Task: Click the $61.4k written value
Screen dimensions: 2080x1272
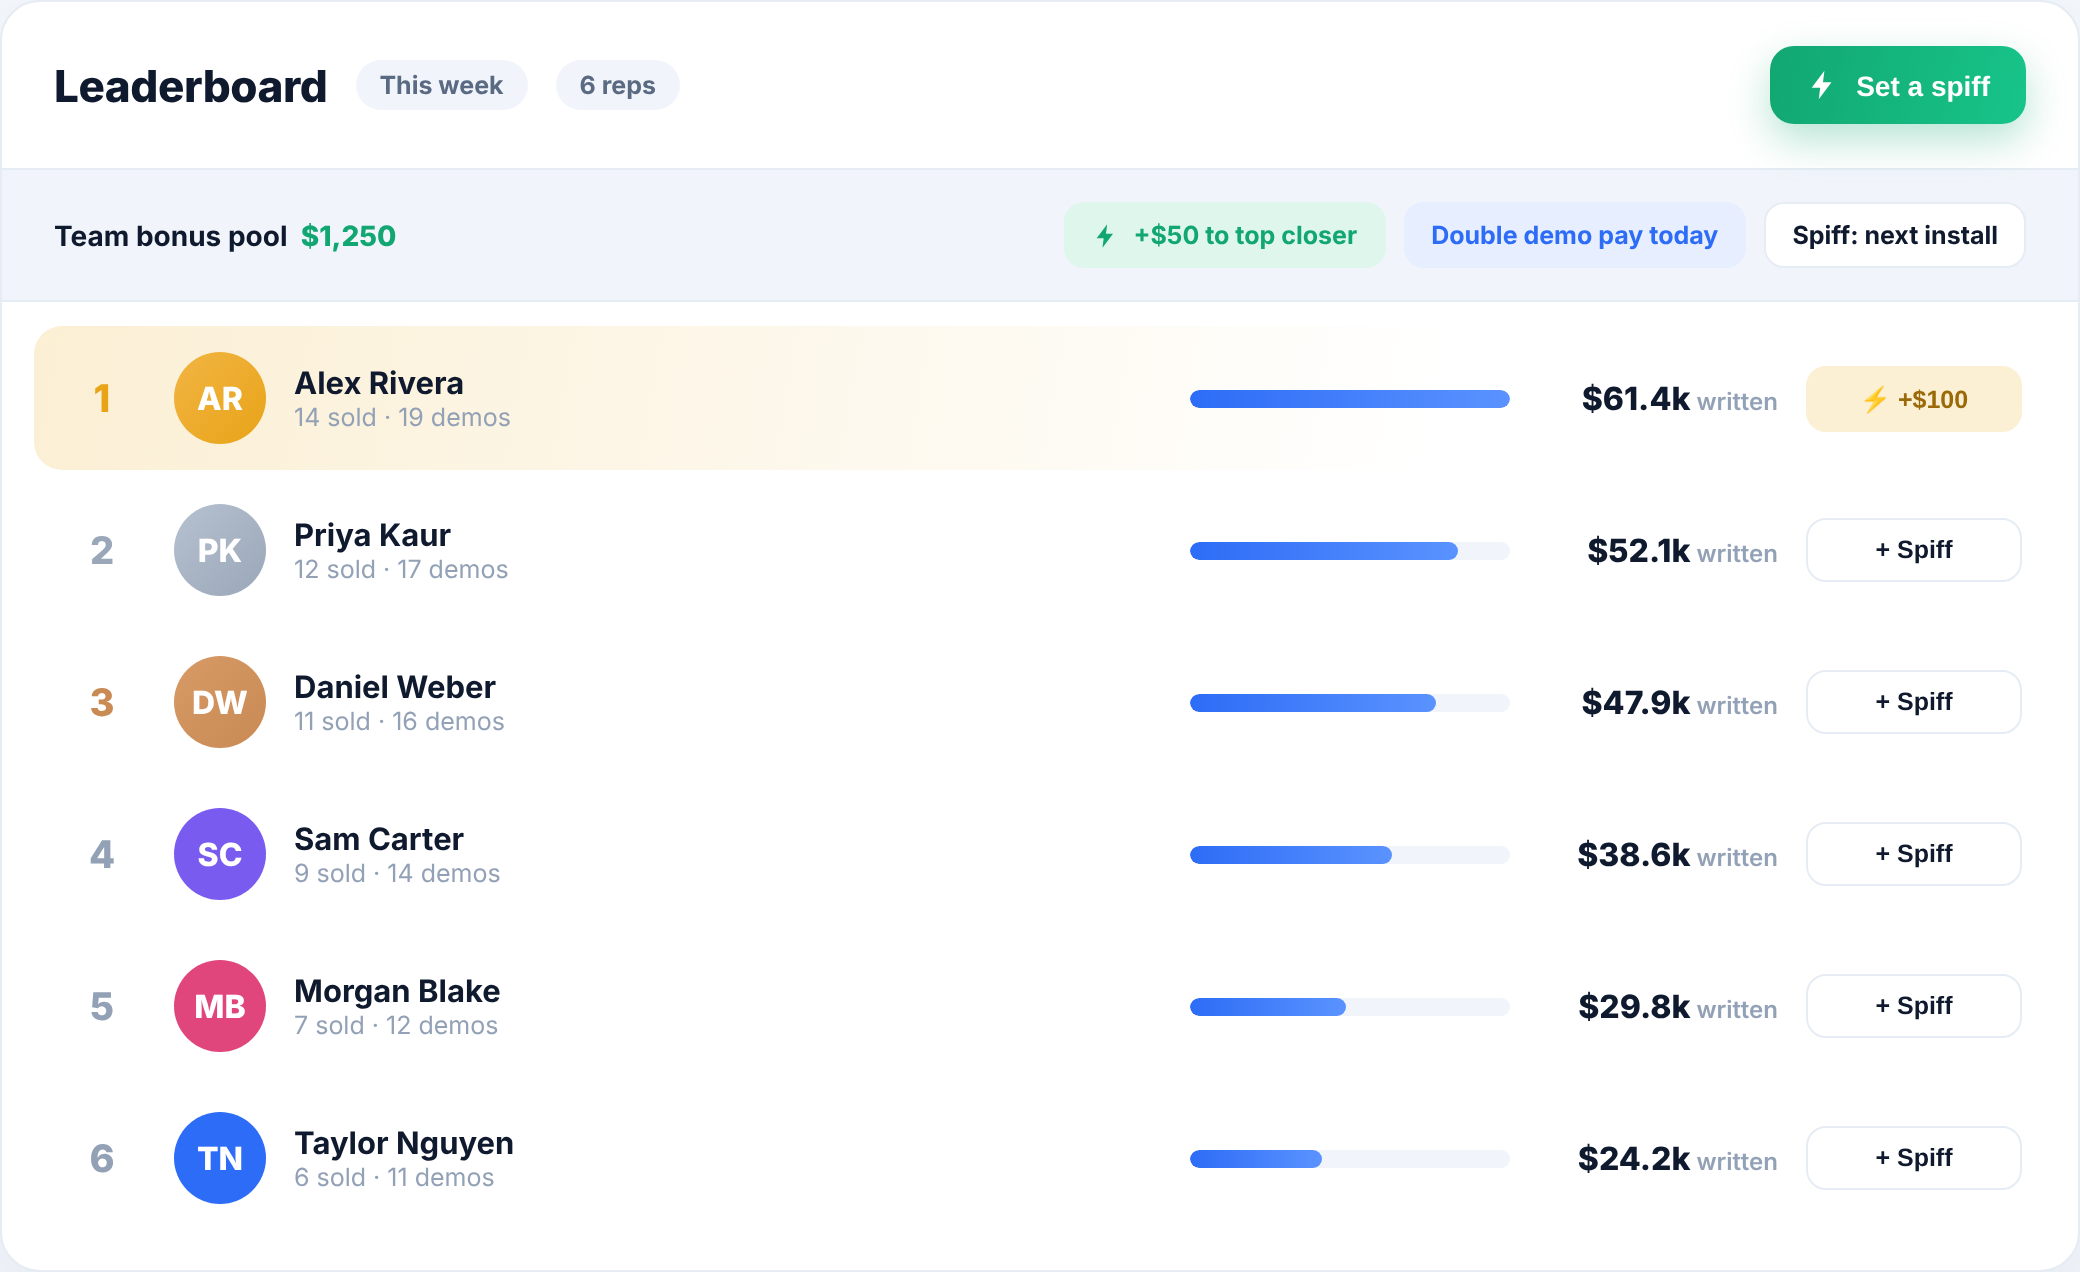Action: pyautogui.click(x=1680, y=399)
